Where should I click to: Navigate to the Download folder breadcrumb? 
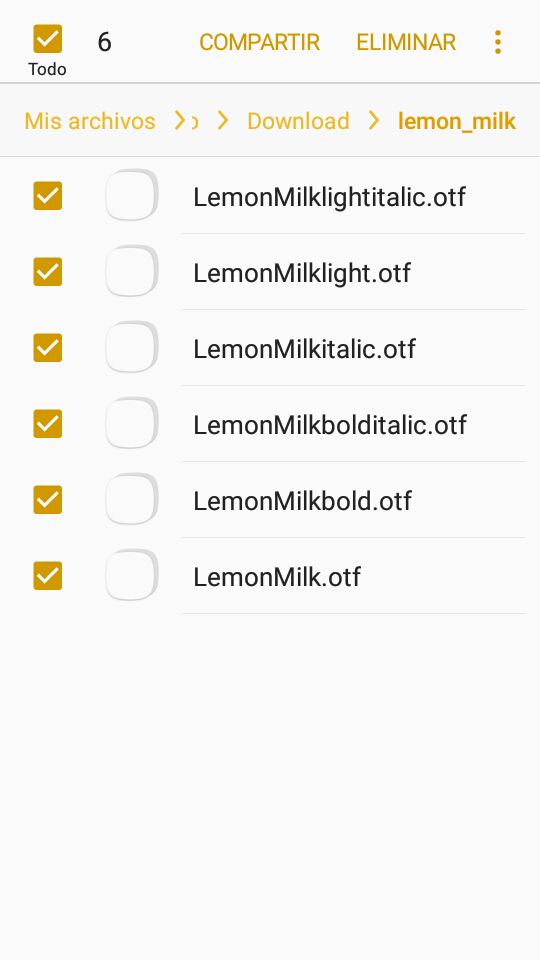[298, 121]
